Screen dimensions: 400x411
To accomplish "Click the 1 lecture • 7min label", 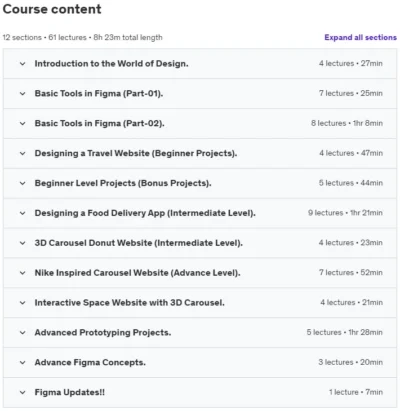I will tap(356, 392).
